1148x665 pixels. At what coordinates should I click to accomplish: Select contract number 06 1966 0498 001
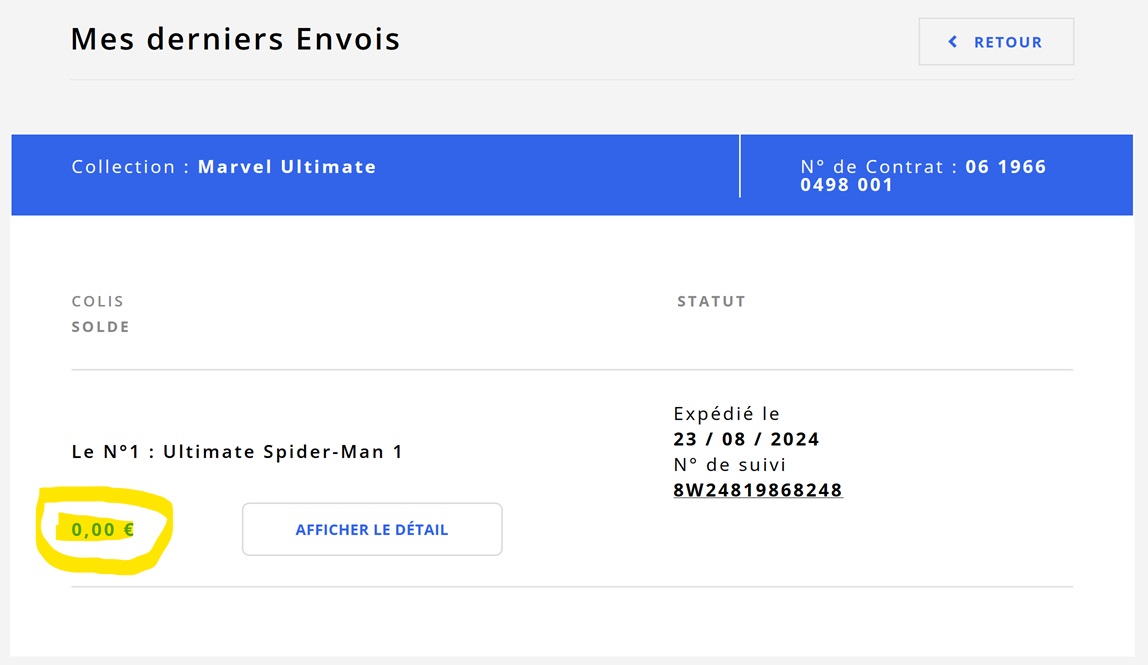coord(923,176)
